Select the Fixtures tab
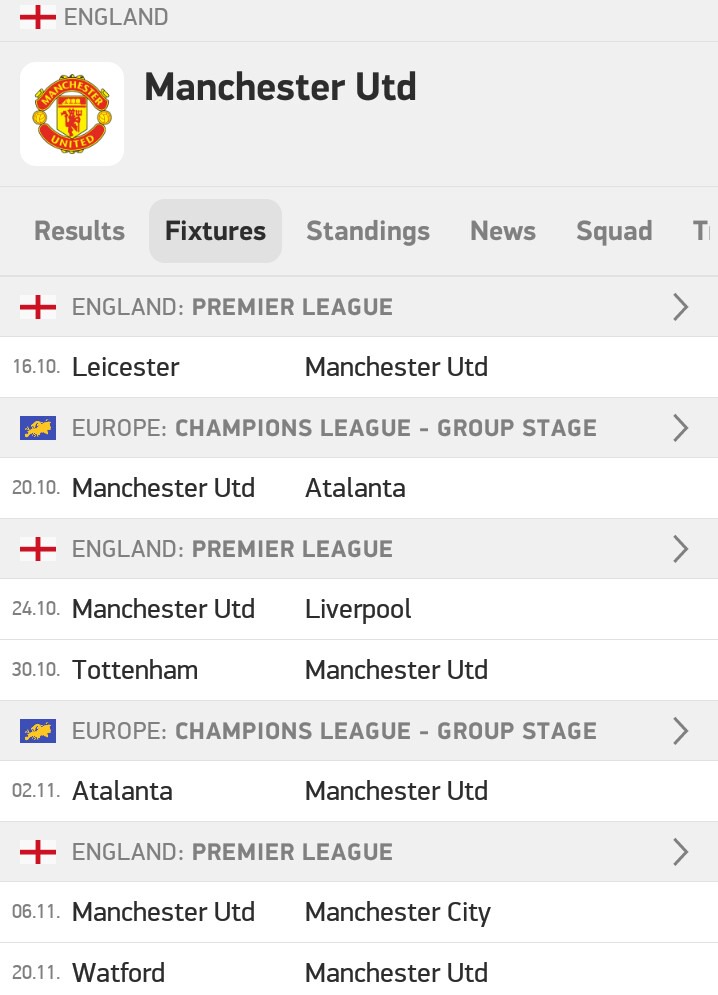Image resolution: width=718 pixels, height=995 pixels. coord(215,231)
